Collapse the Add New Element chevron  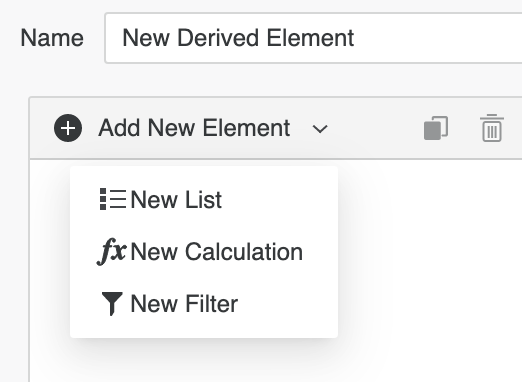point(320,129)
